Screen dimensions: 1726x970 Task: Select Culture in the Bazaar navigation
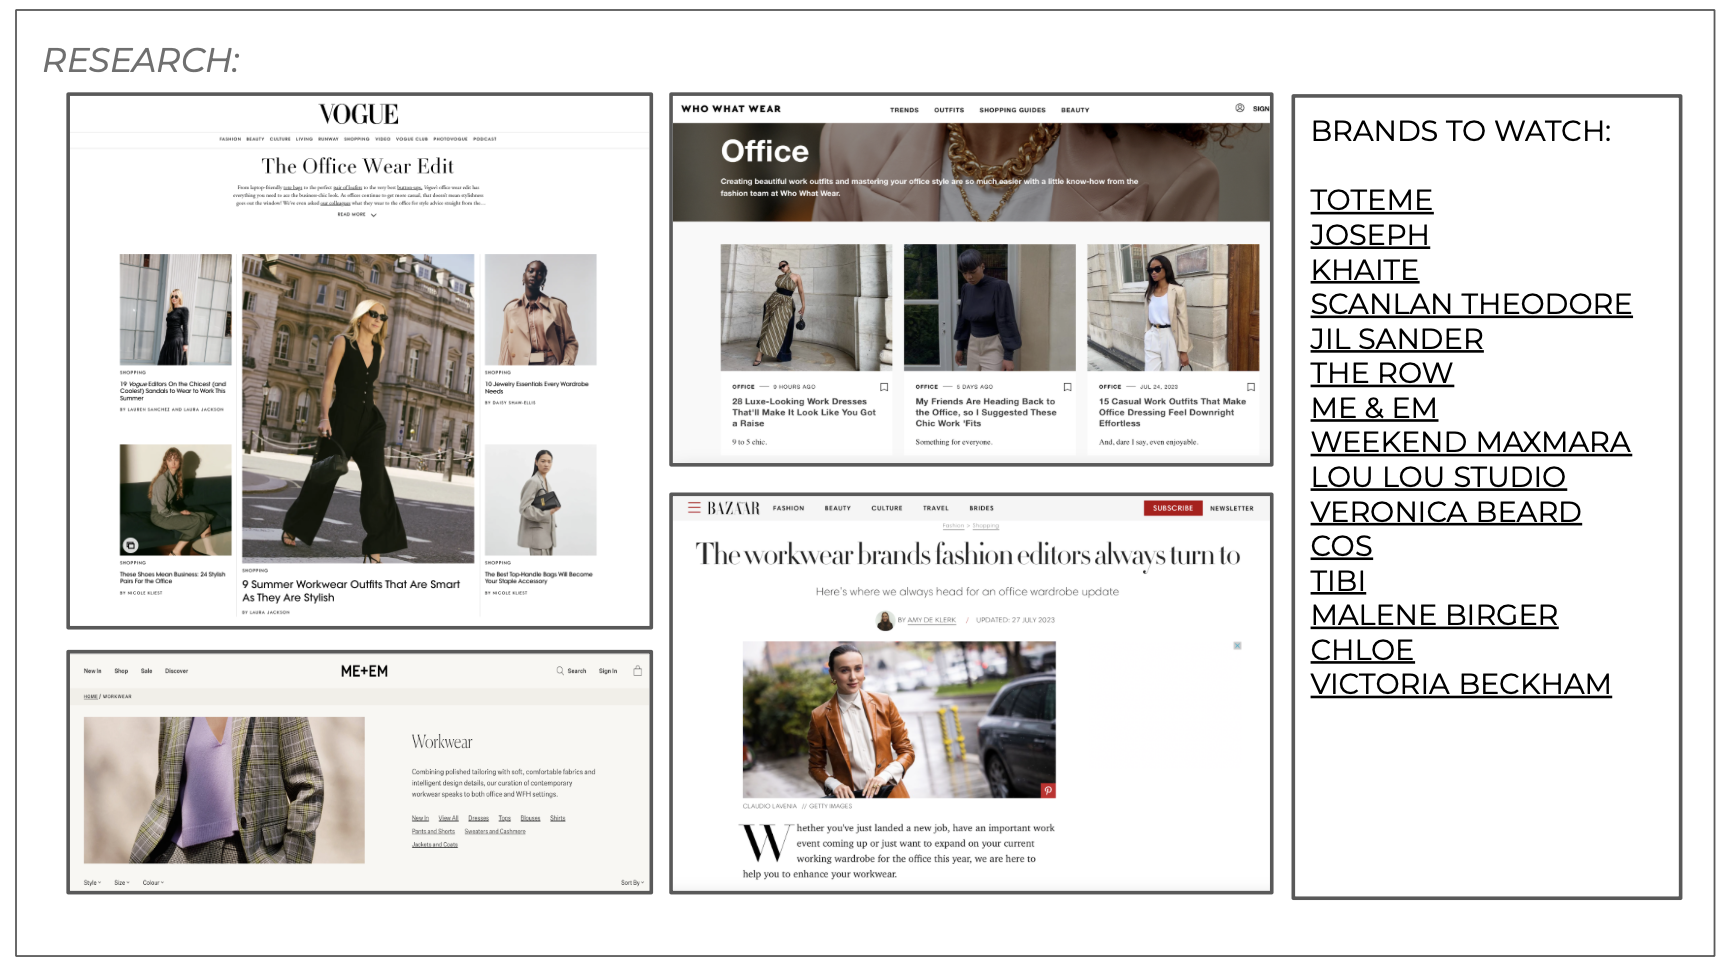[x=886, y=508]
